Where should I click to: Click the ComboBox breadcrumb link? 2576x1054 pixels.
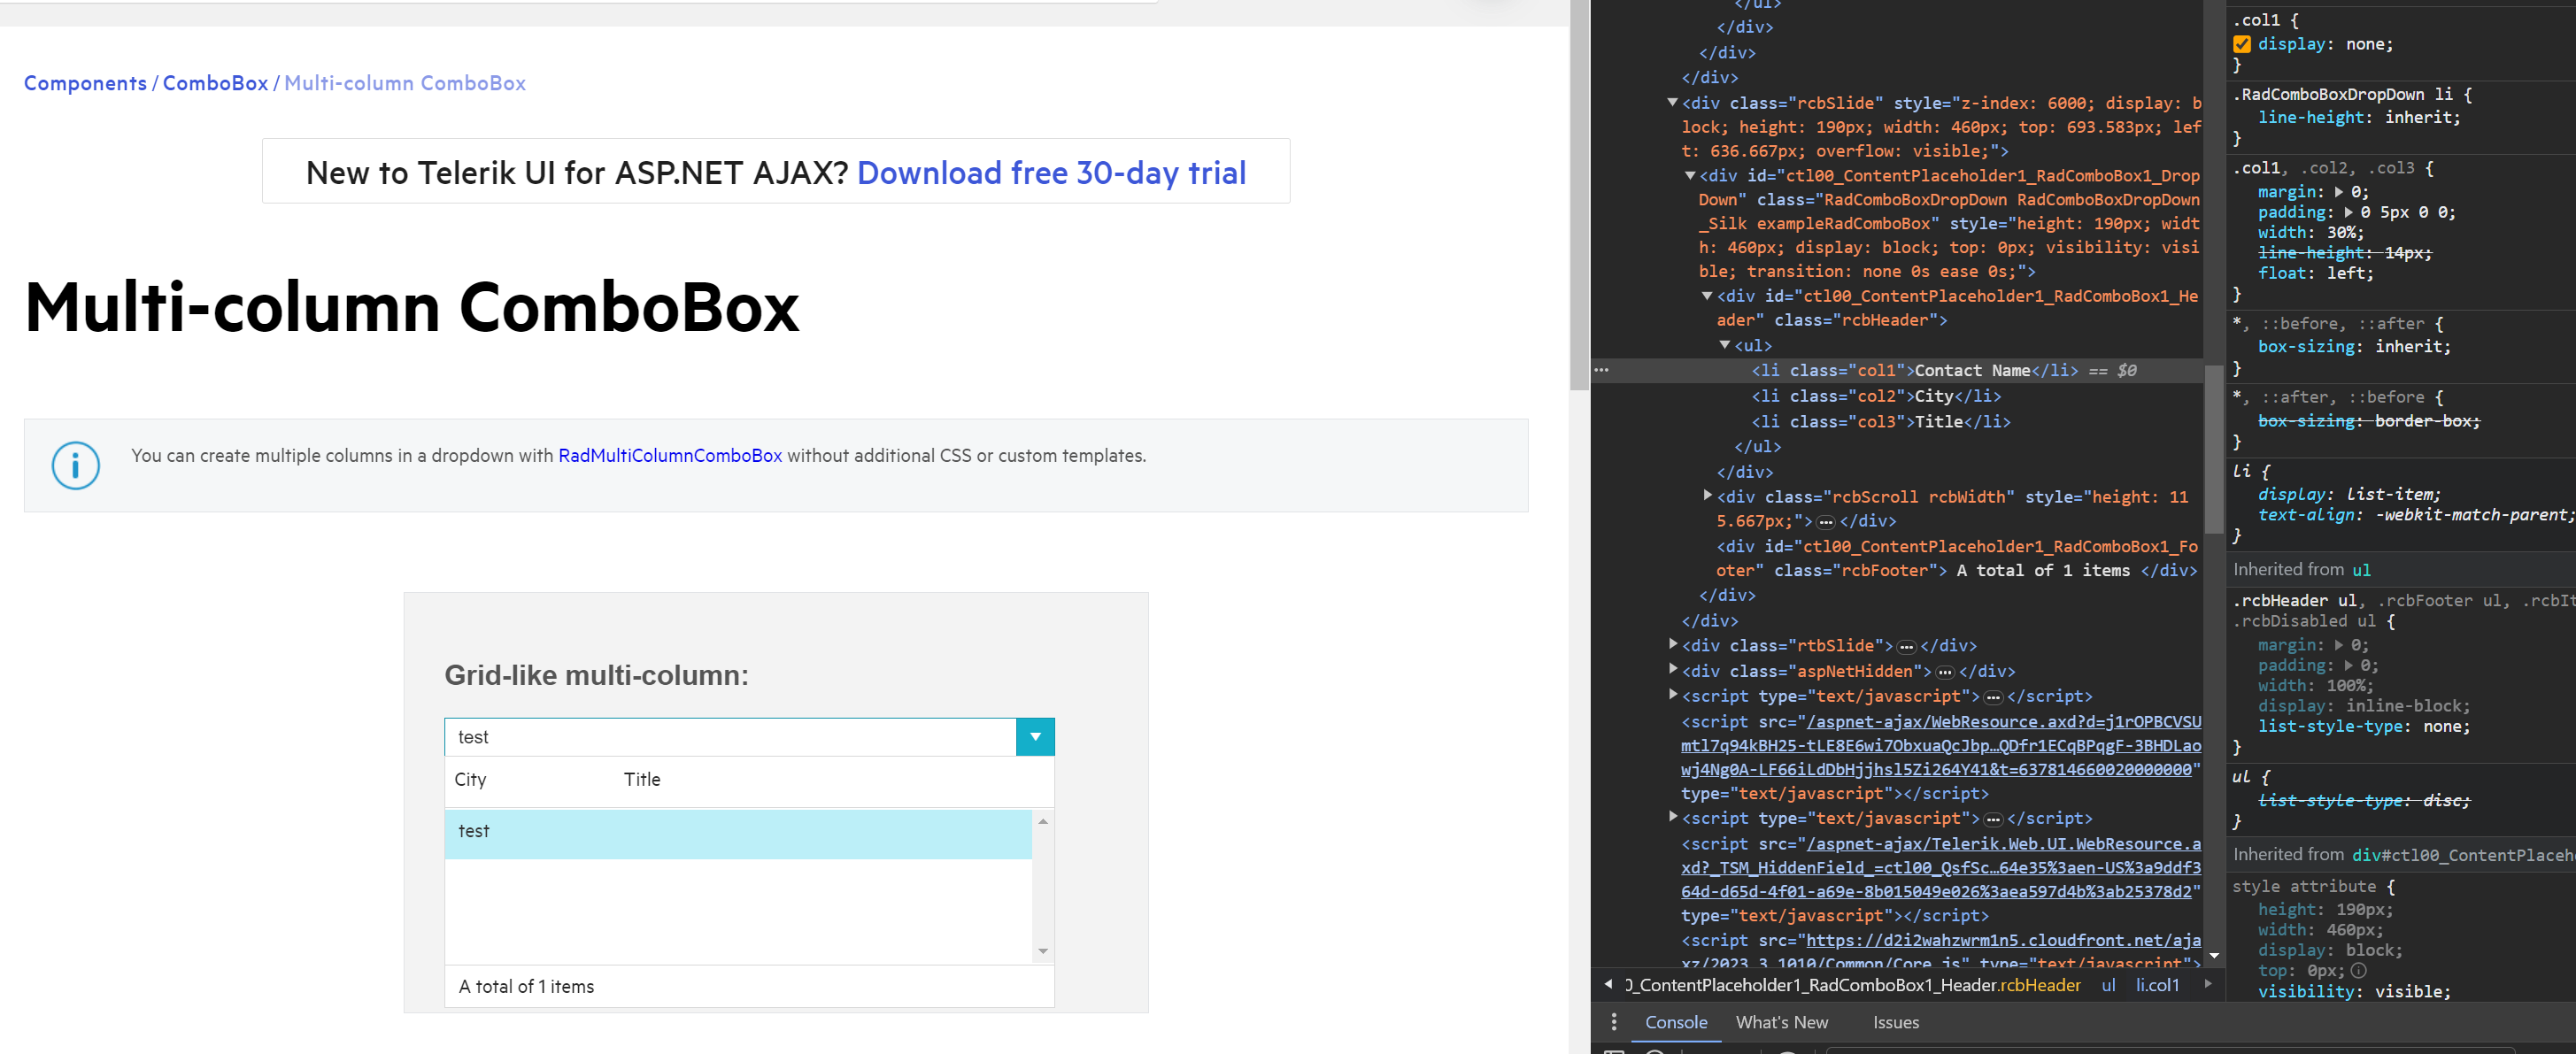point(215,83)
